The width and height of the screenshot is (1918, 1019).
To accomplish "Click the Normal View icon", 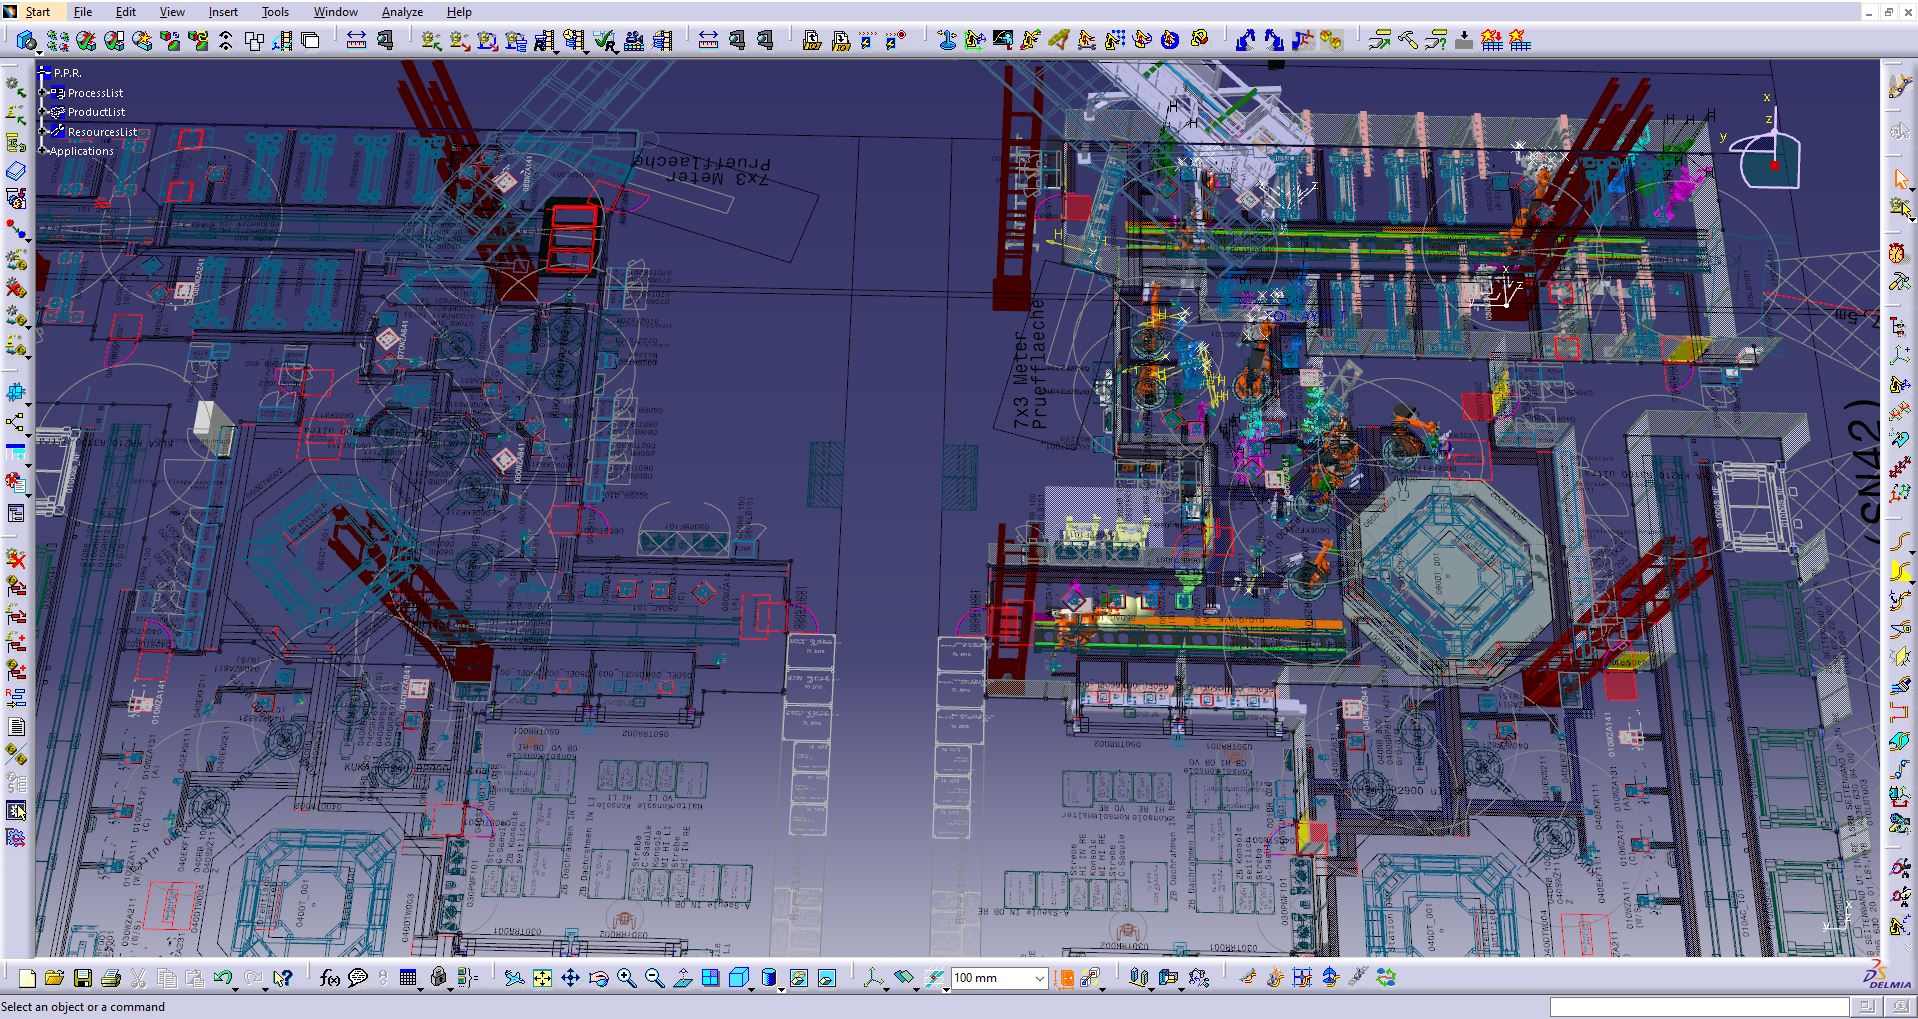I will 682,978.
